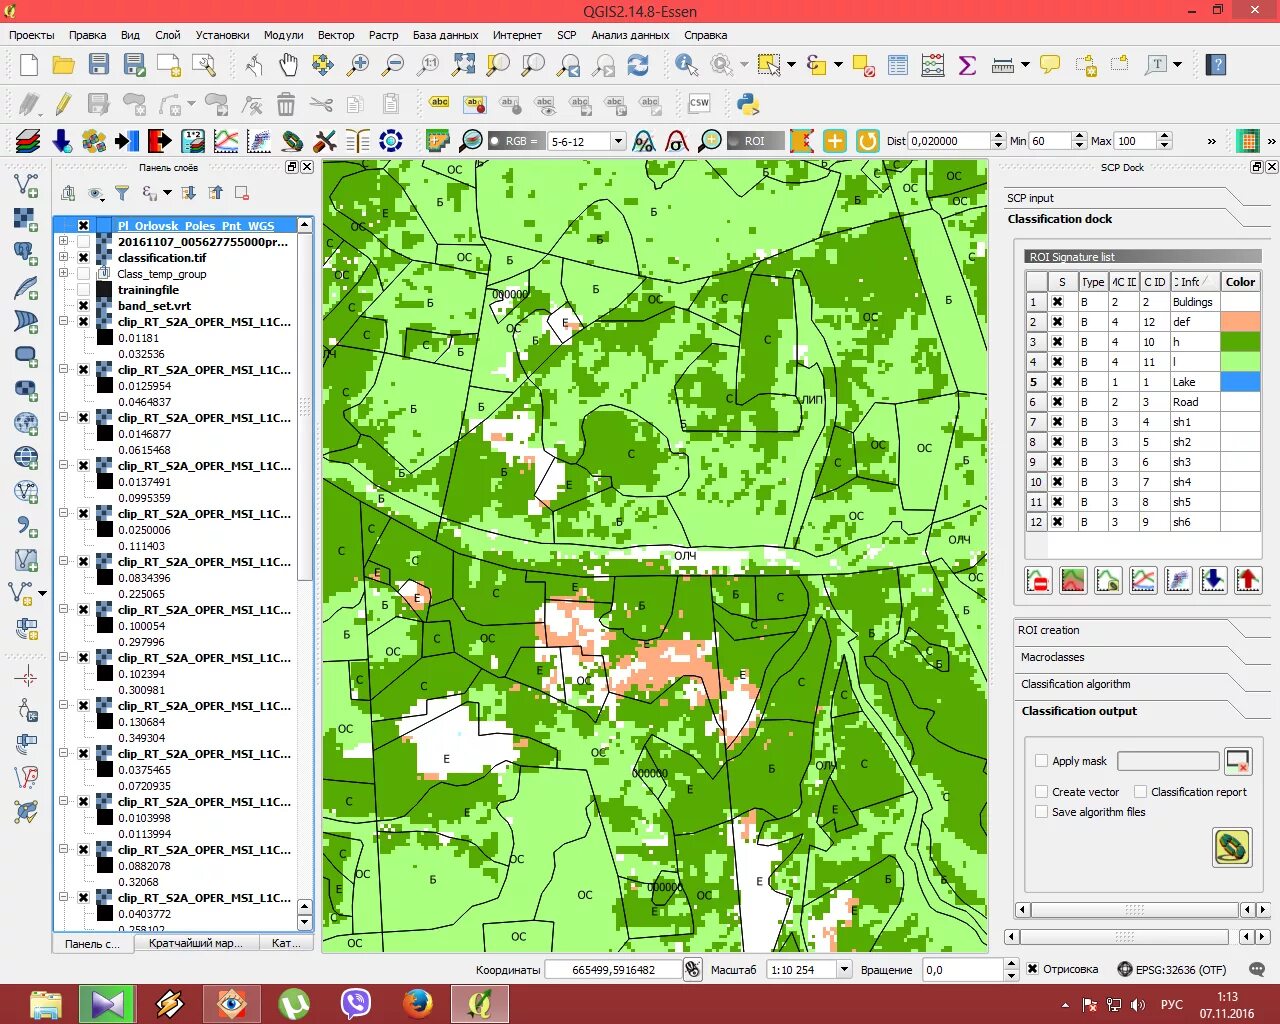Enable the Apply mask checkbox
Screen dimensions: 1280x1024
click(x=1042, y=761)
